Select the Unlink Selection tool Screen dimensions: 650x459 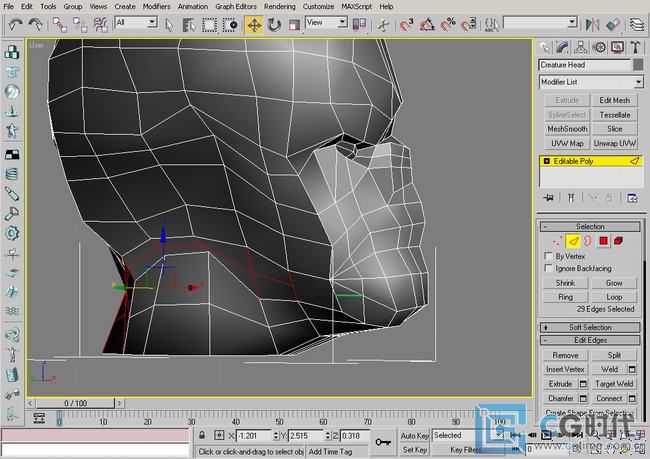80,24
